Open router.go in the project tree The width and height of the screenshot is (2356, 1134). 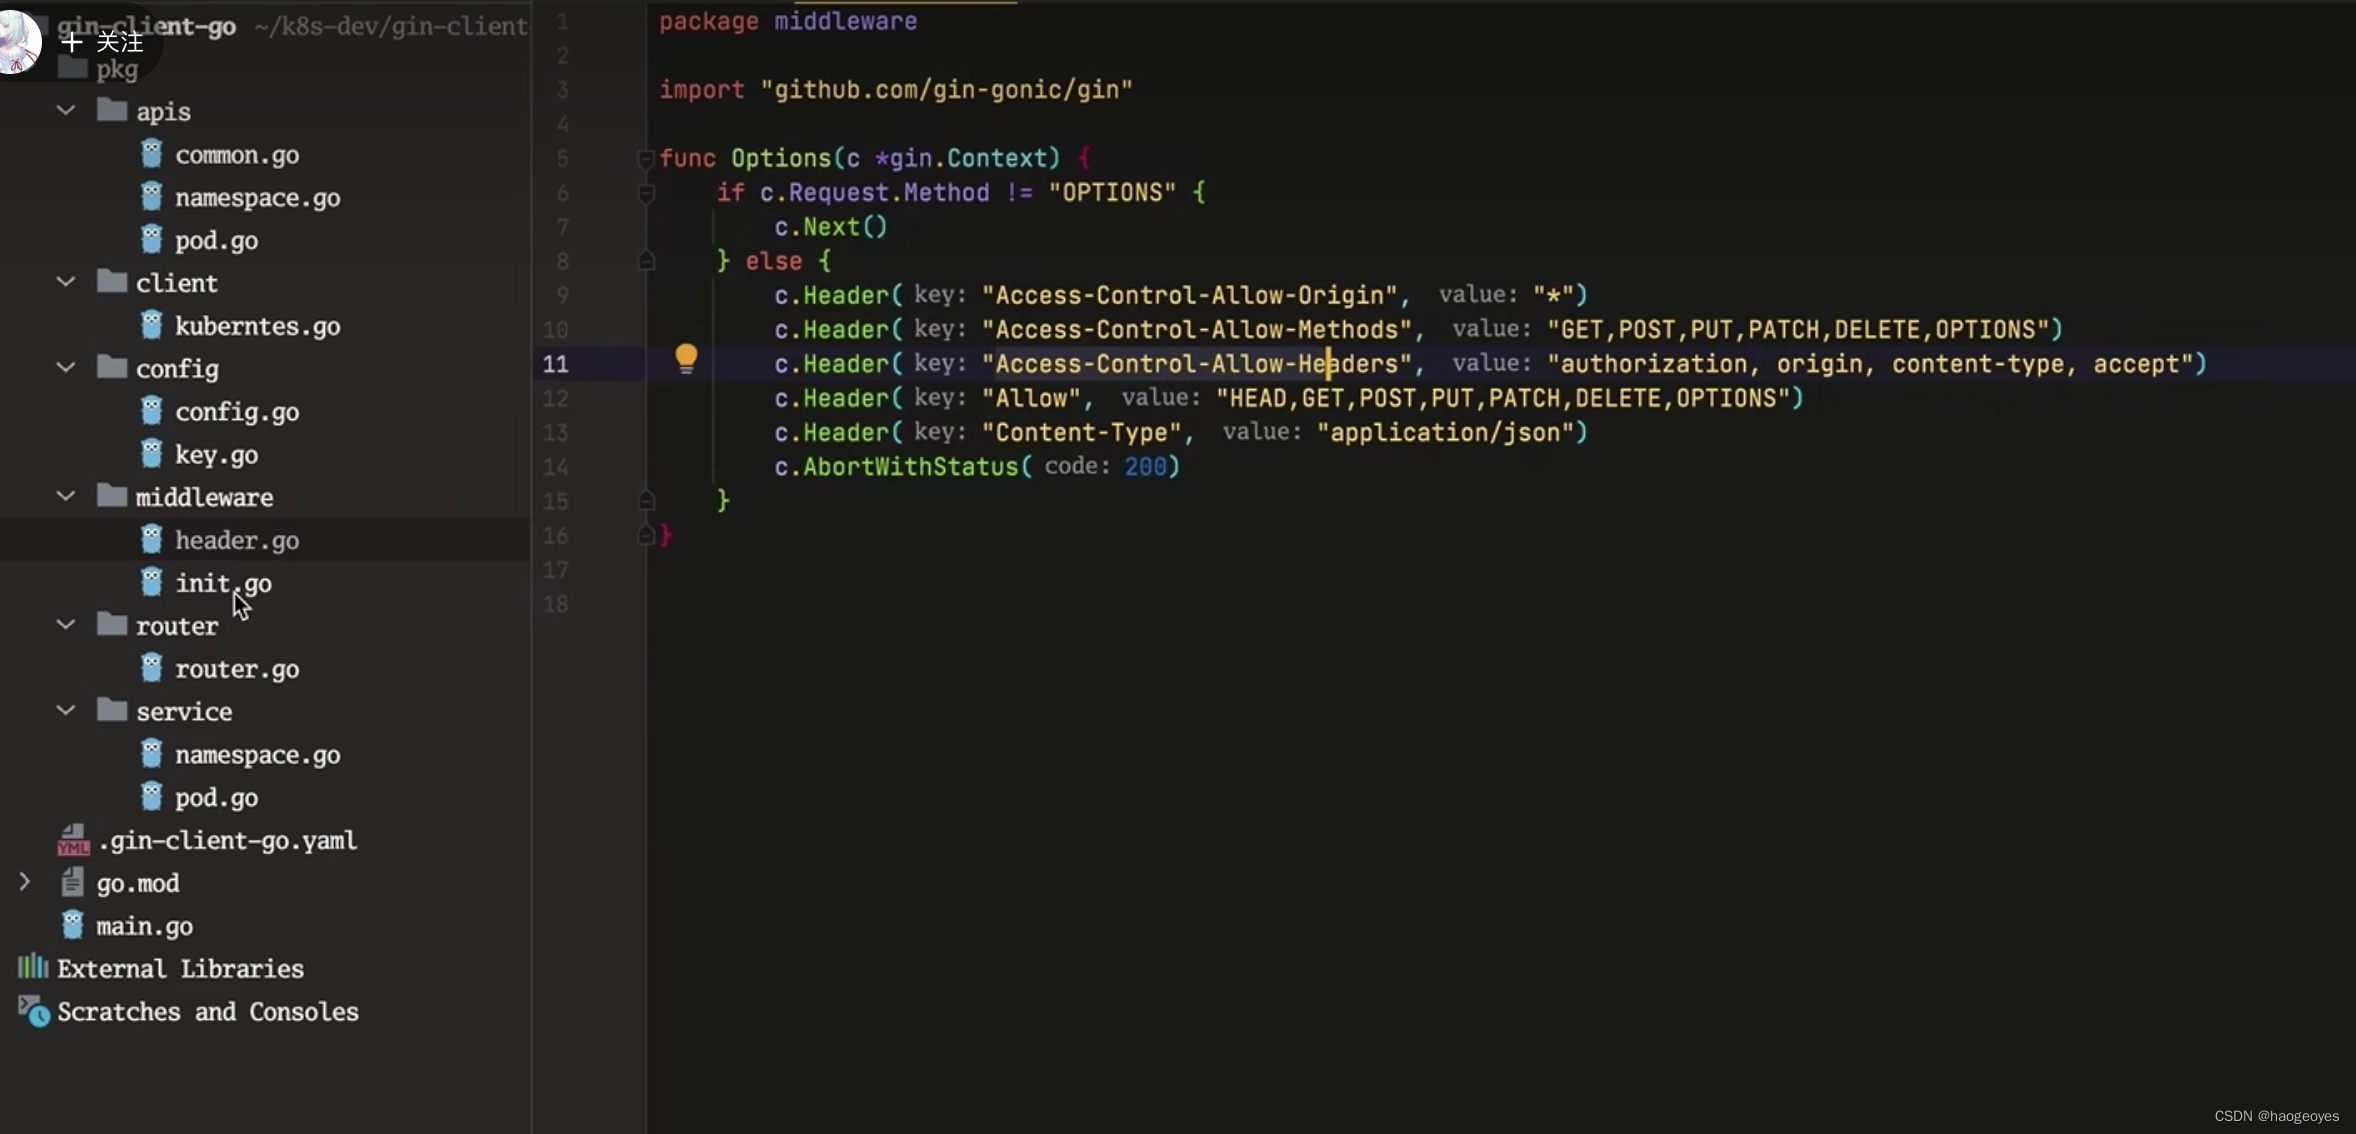click(236, 669)
